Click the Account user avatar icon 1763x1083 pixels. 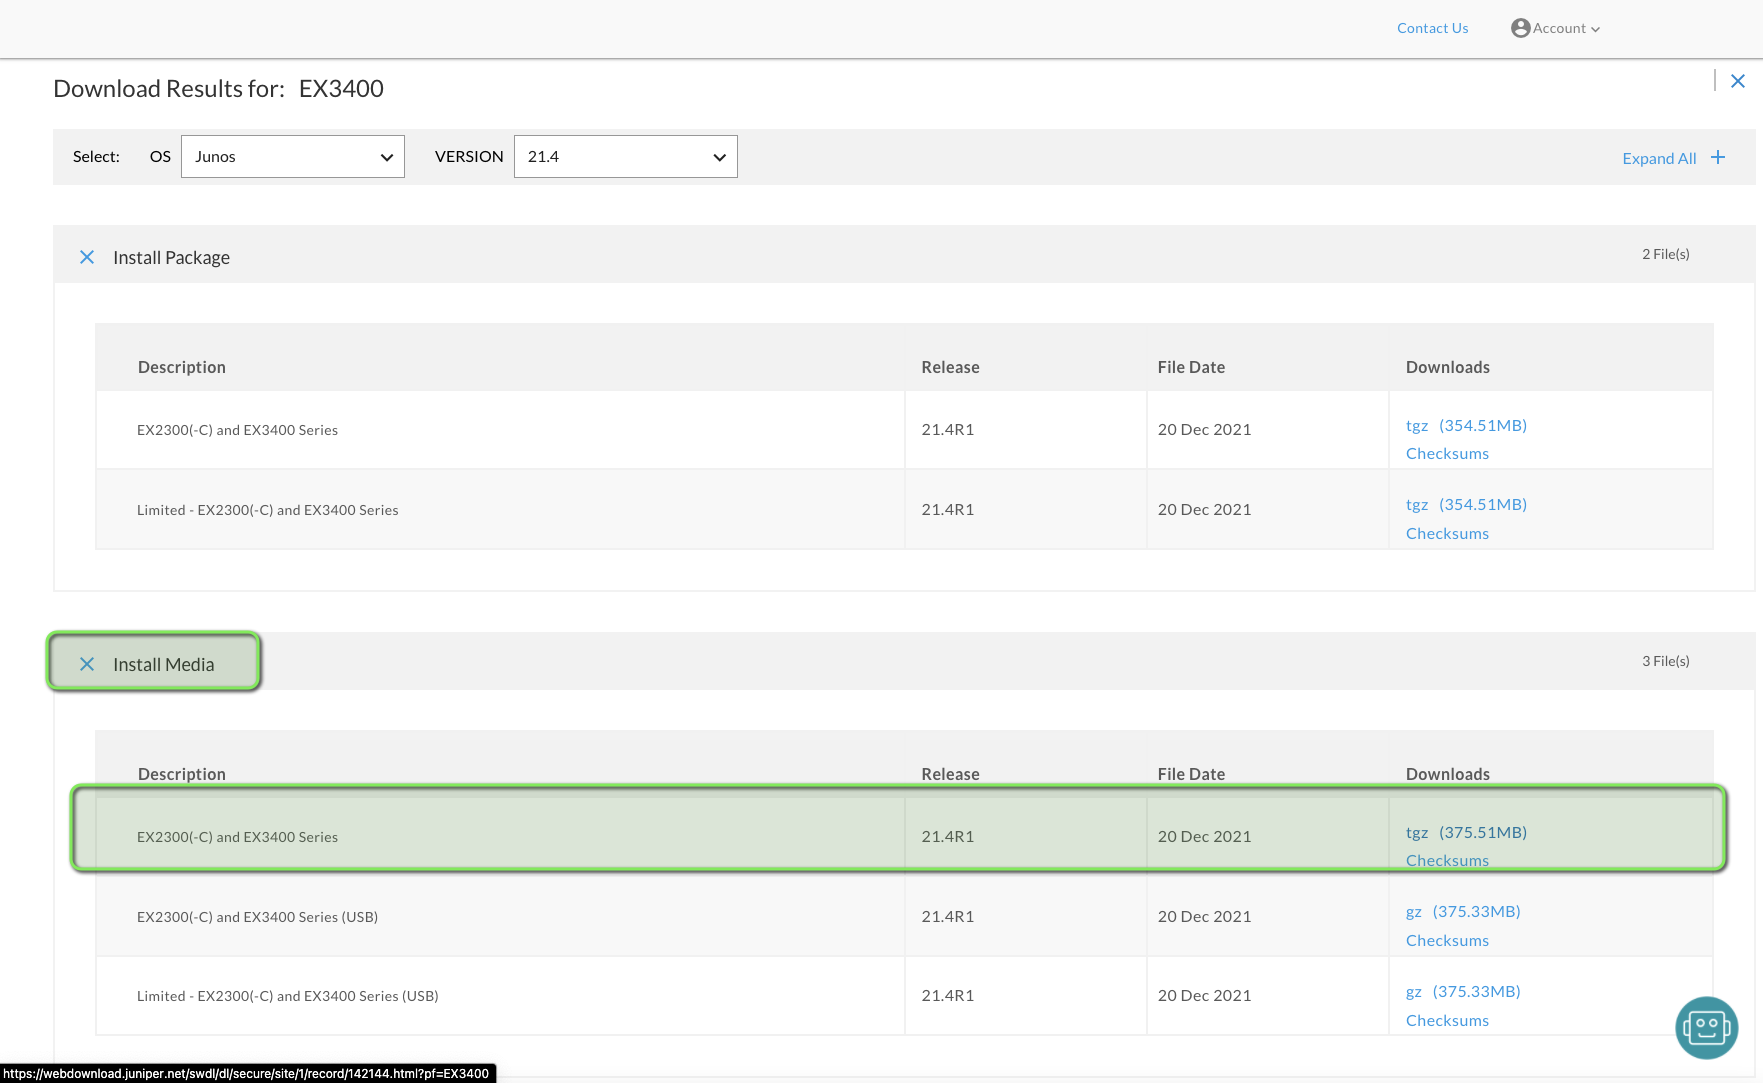[x=1520, y=28]
